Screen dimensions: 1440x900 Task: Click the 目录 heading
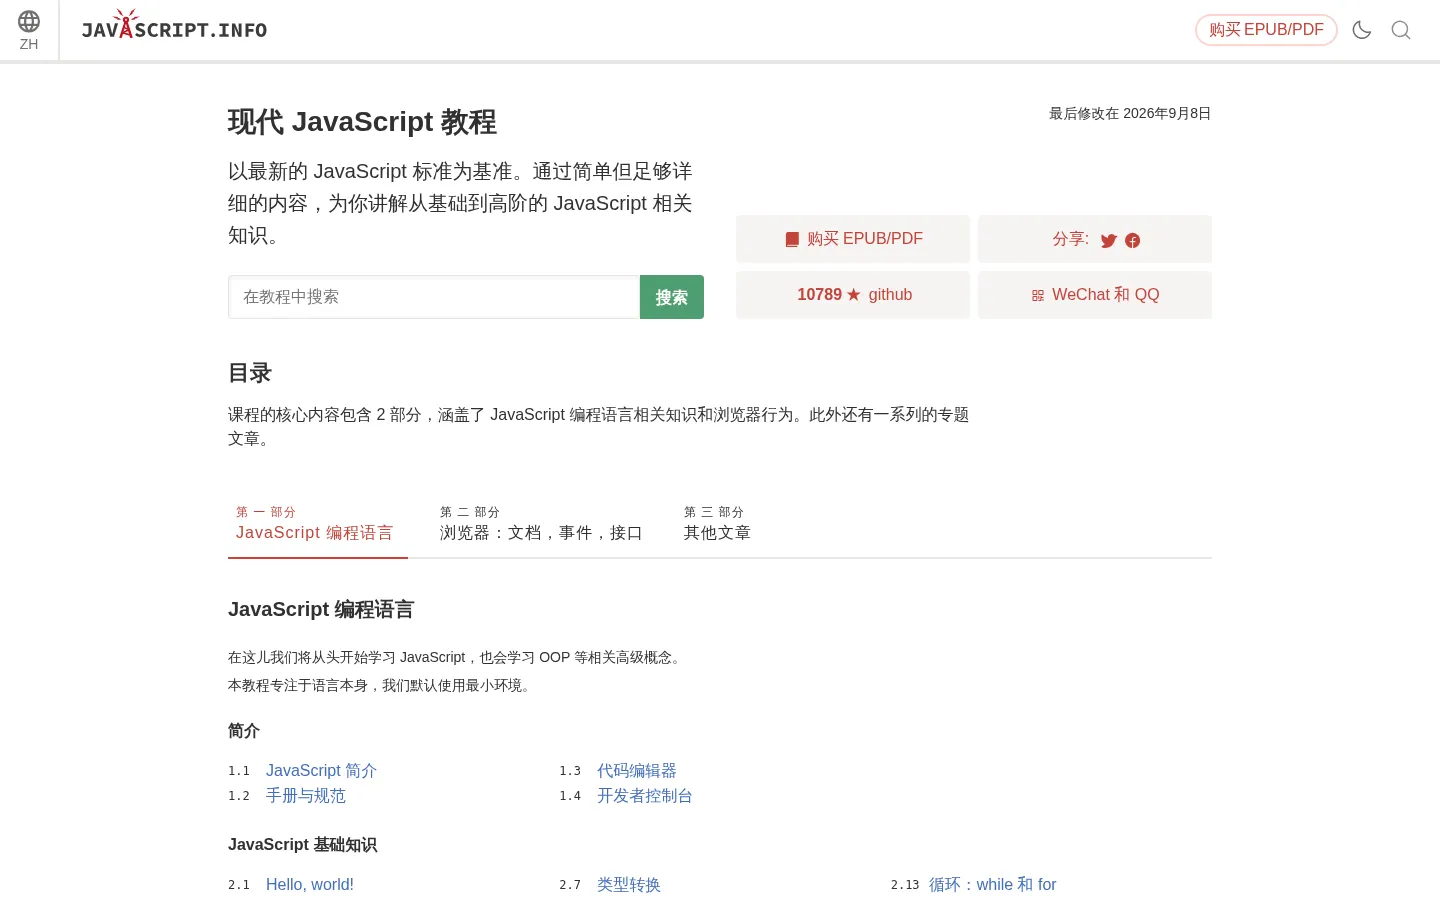click(x=250, y=373)
